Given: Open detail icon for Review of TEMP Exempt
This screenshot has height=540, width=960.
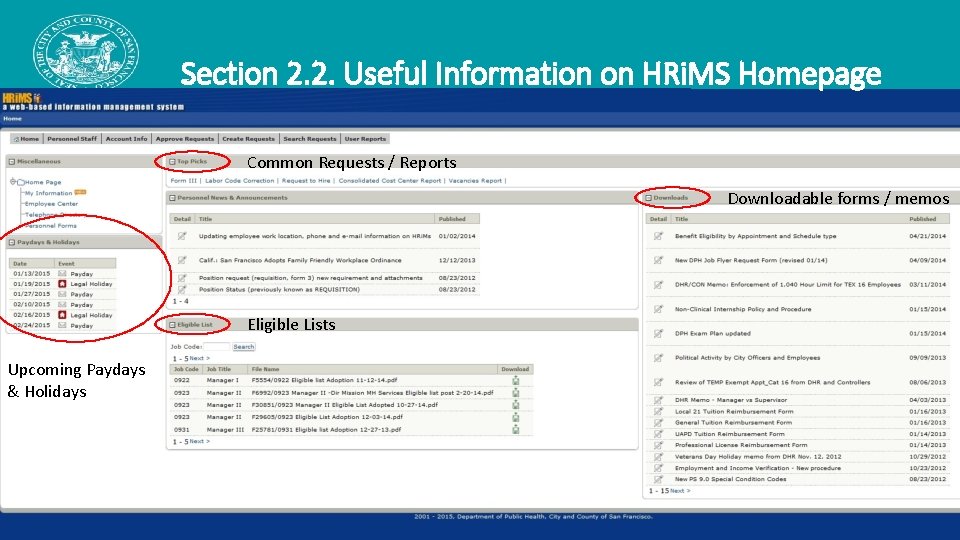Looking at the screenshot, I should pos(658,382).
